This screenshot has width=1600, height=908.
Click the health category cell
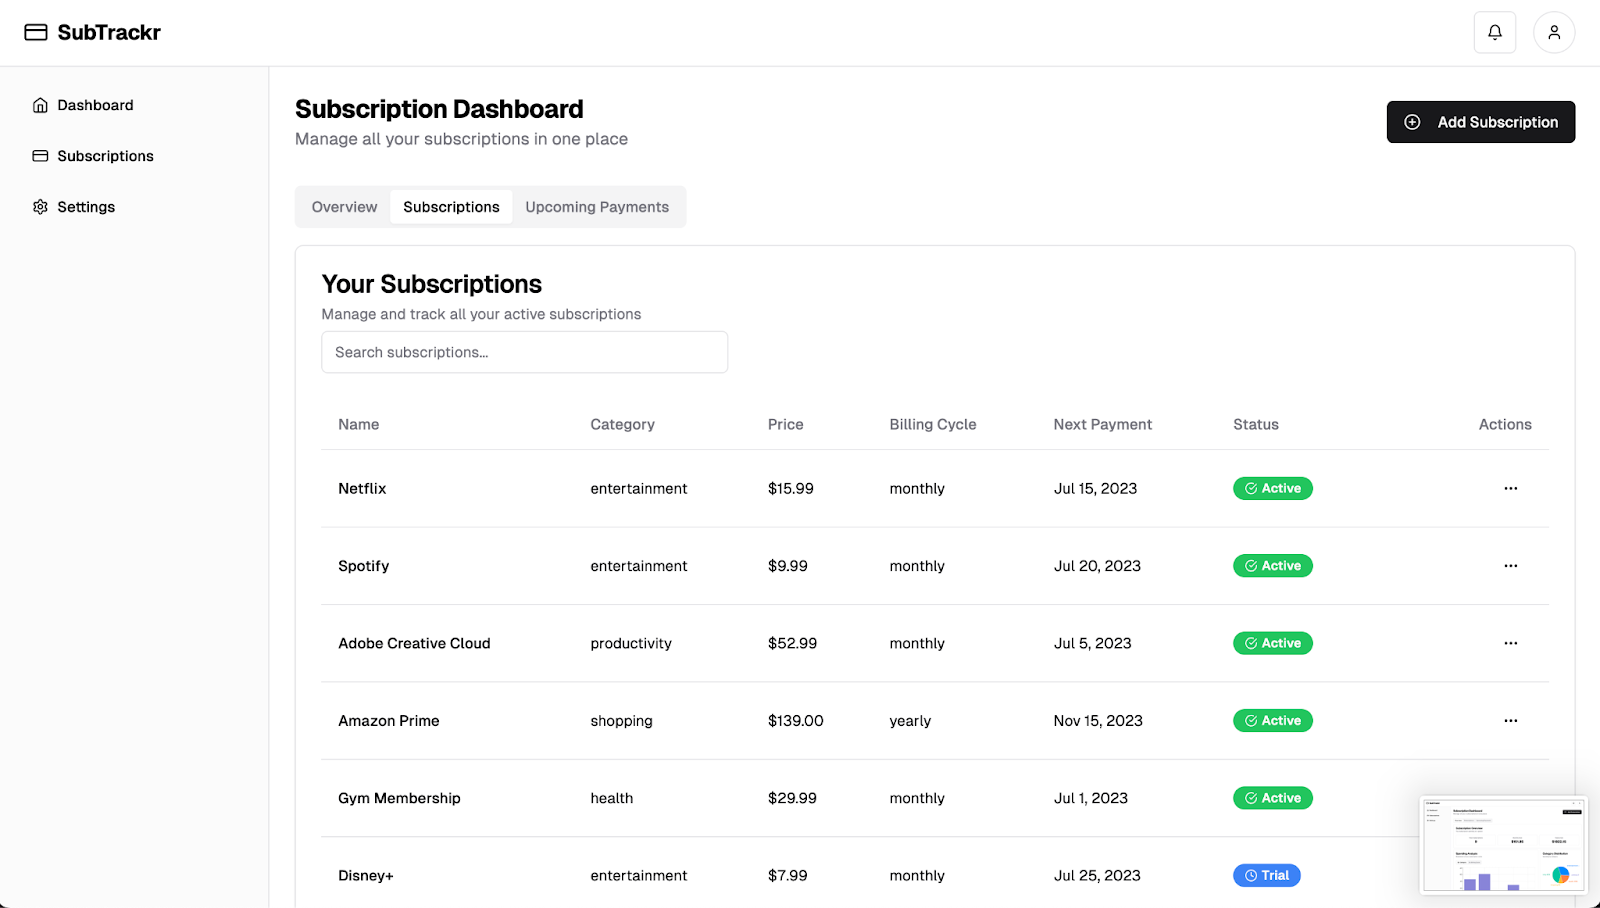pos(611,798)
